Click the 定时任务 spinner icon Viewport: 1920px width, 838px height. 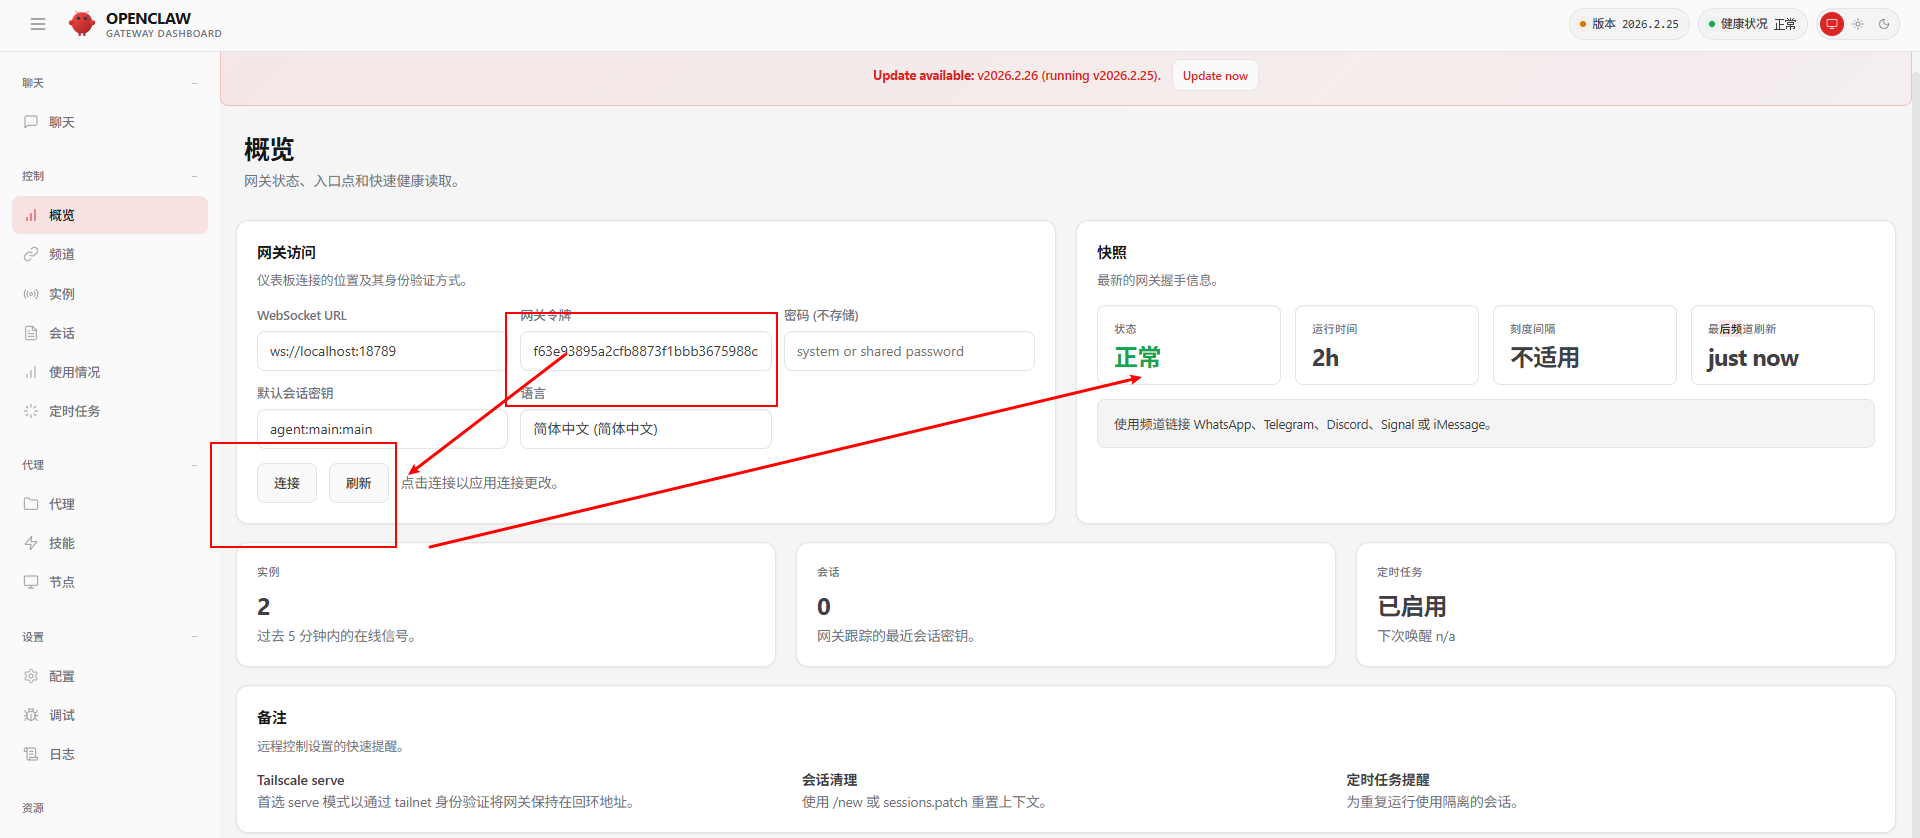(31, 411)
